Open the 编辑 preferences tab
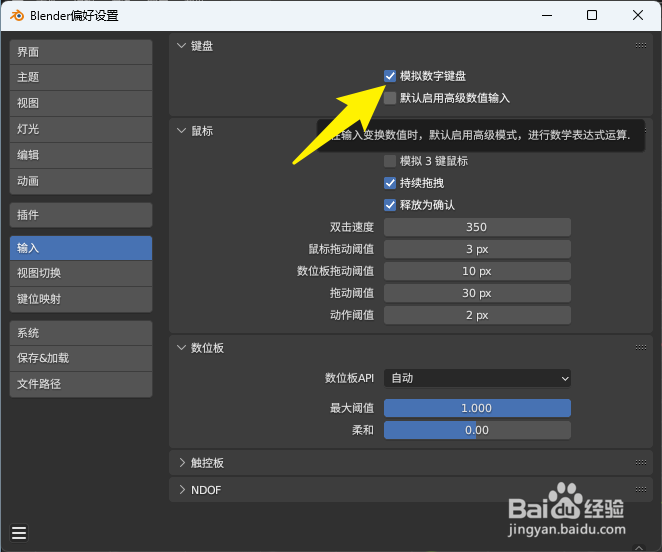This screenshot has width=662, height=552. tap(81, 155)
